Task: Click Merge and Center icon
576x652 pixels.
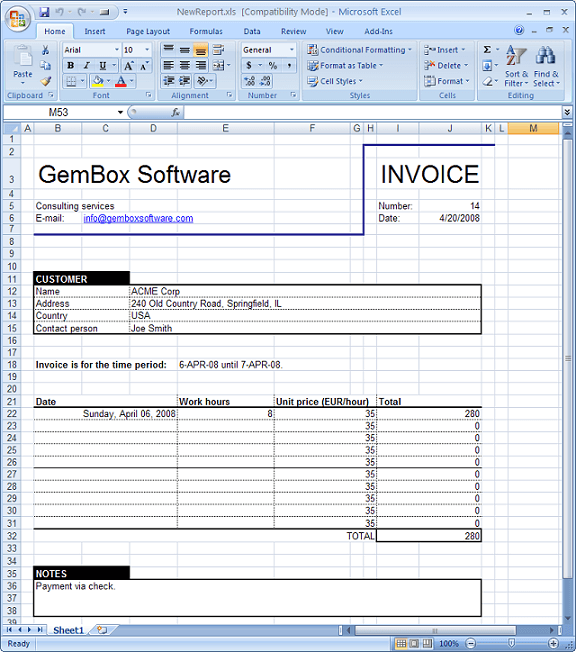Action: pos(218,65)
